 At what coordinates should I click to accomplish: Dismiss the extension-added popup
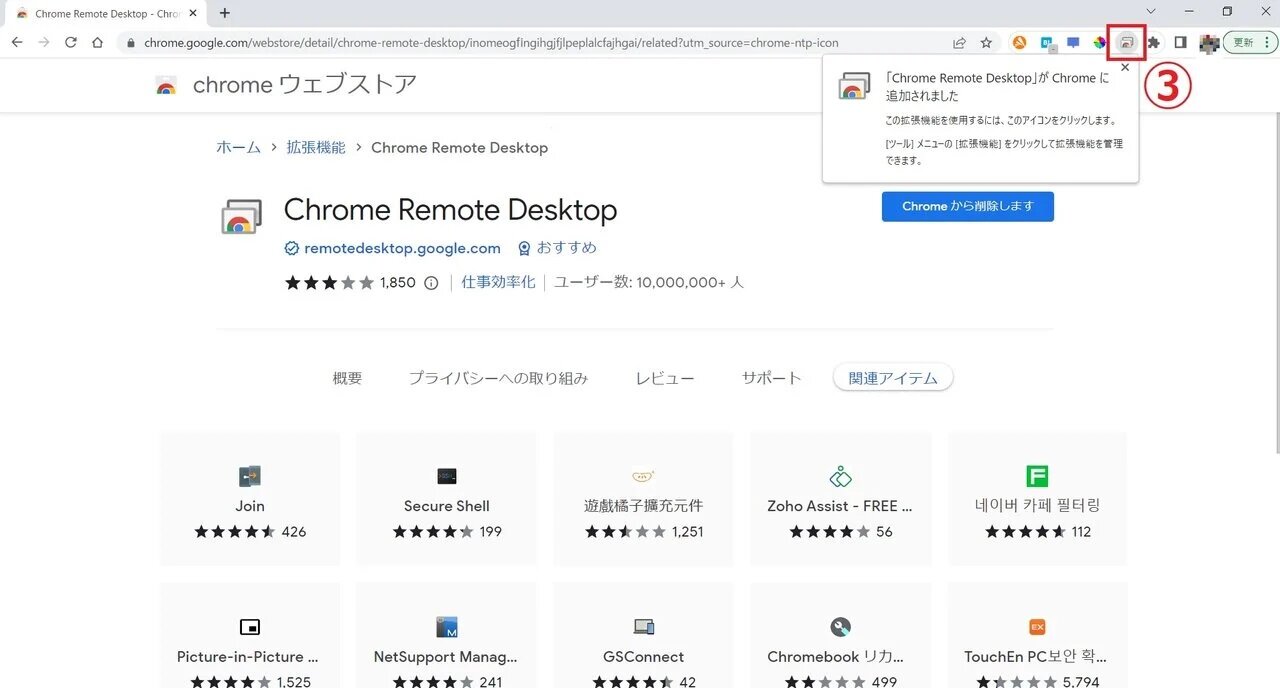coord(1125,67)
